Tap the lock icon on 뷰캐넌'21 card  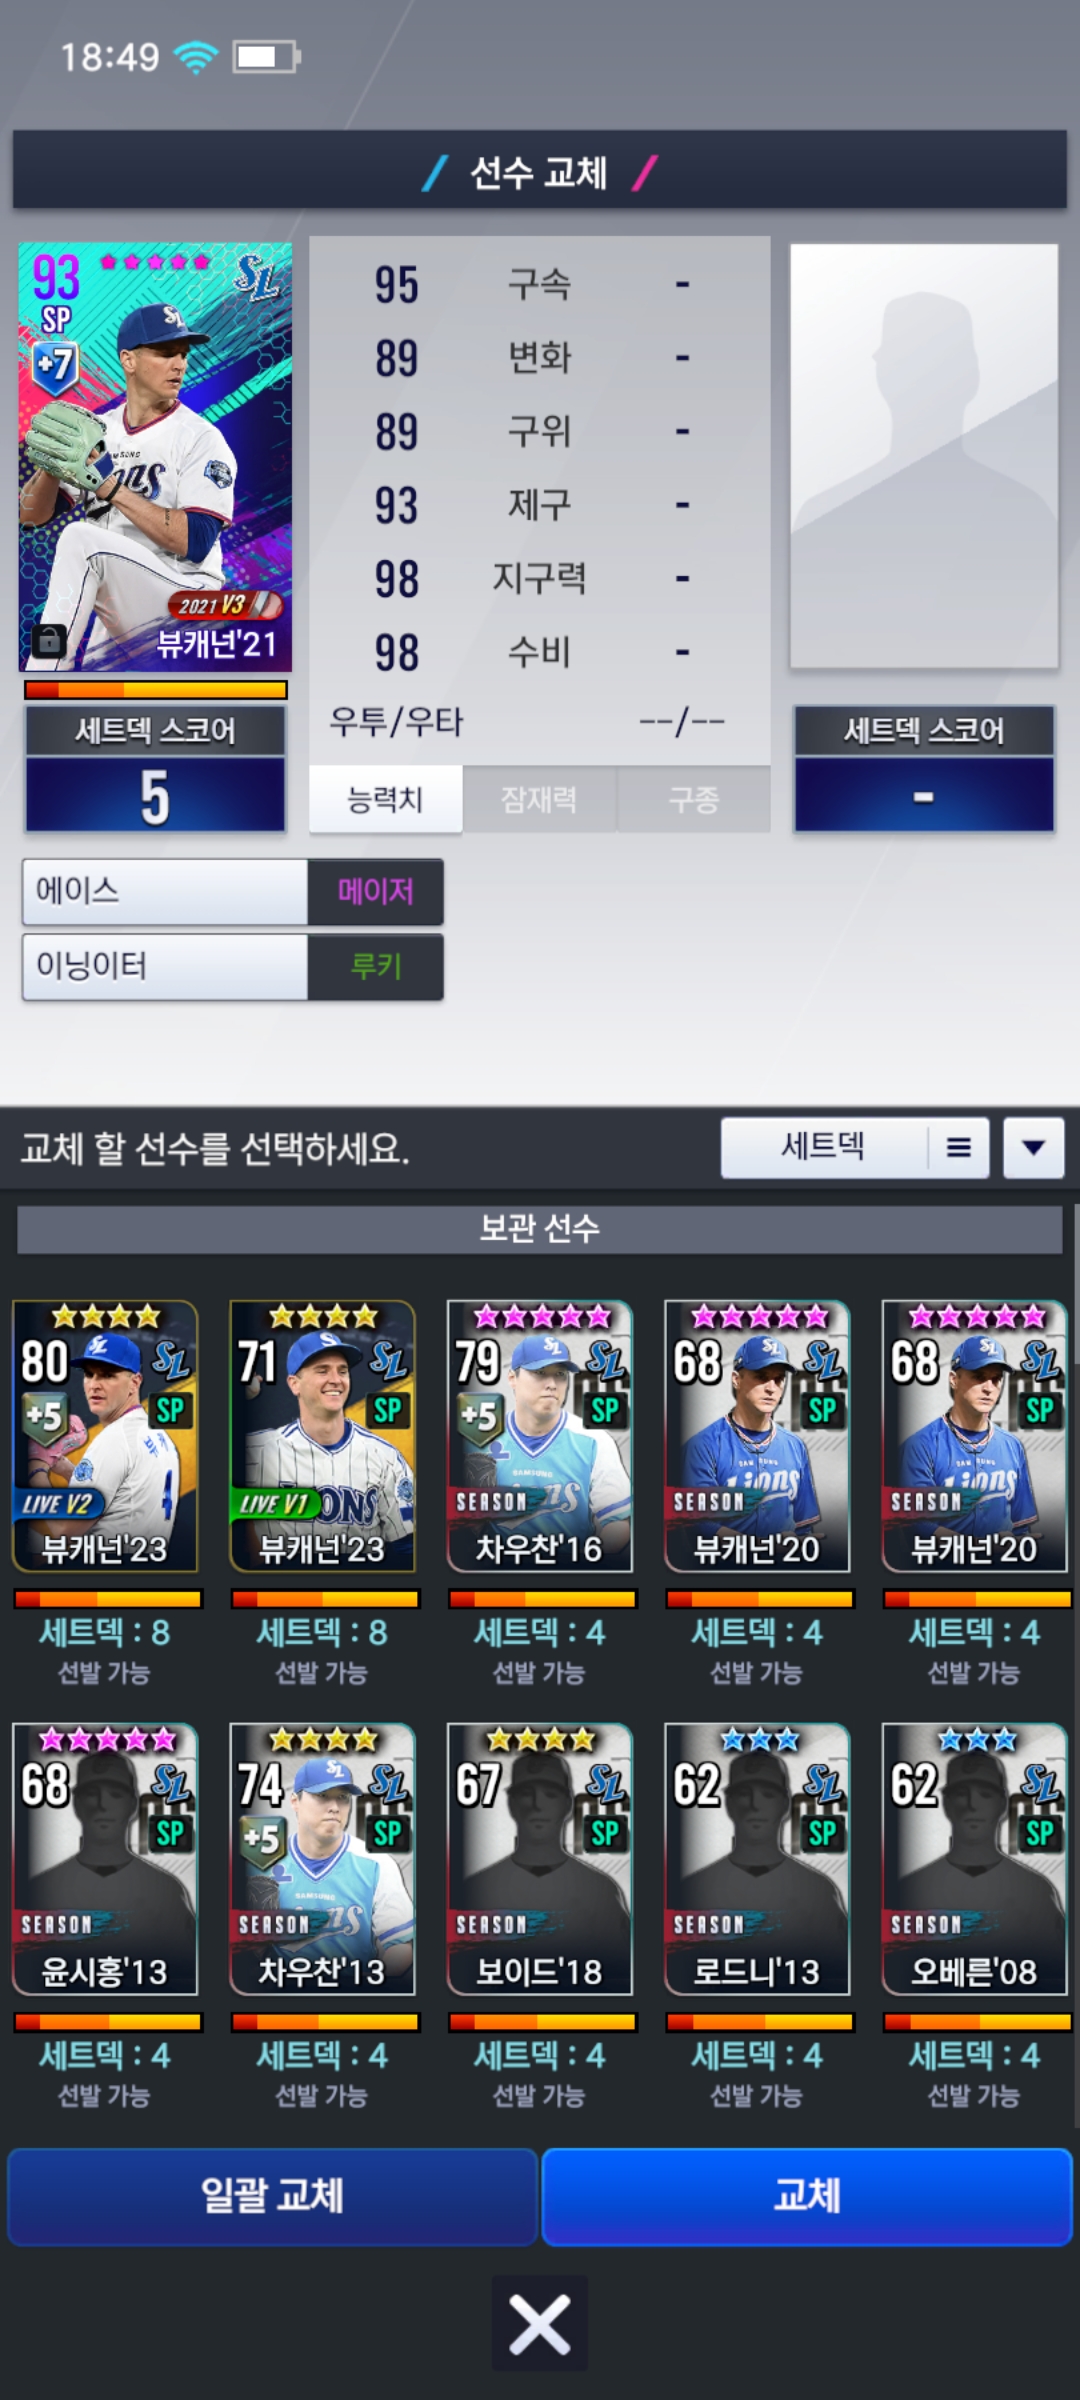pos(49,640)
